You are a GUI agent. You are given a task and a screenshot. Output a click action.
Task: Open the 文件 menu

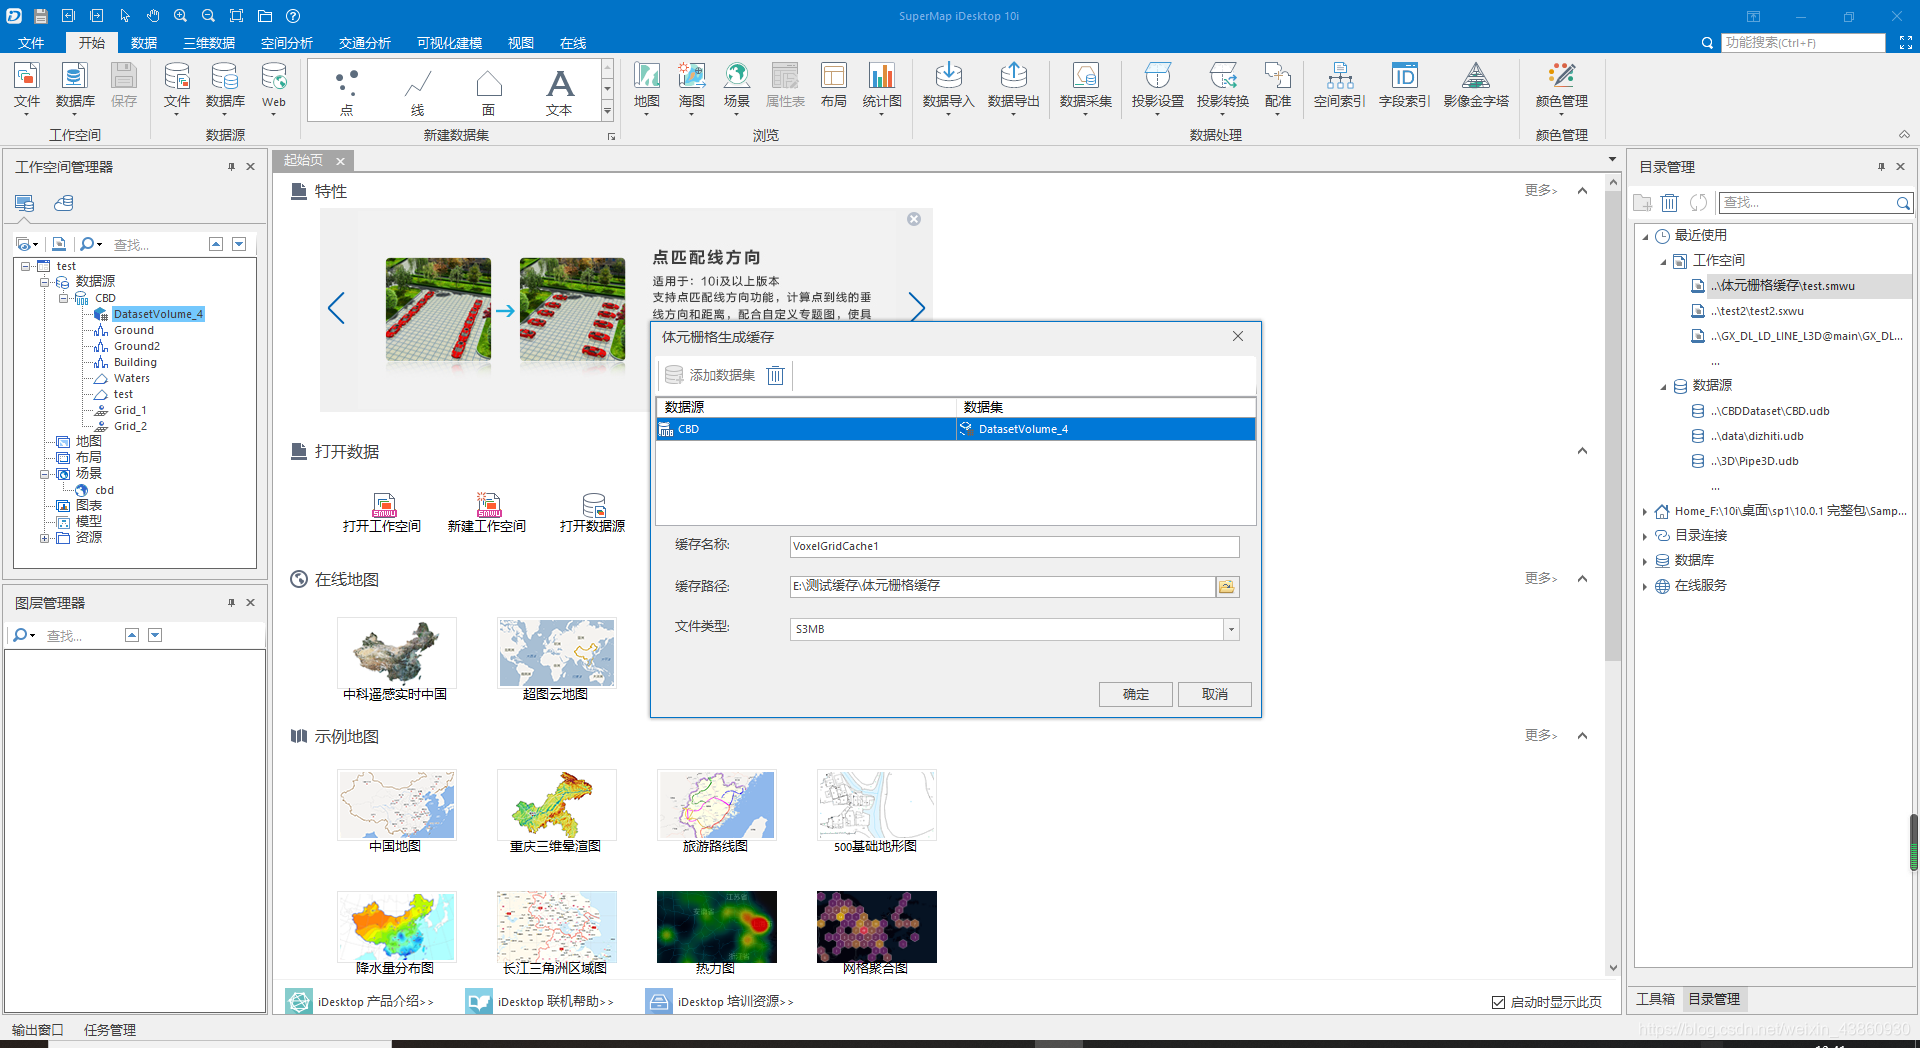point(31,43)
